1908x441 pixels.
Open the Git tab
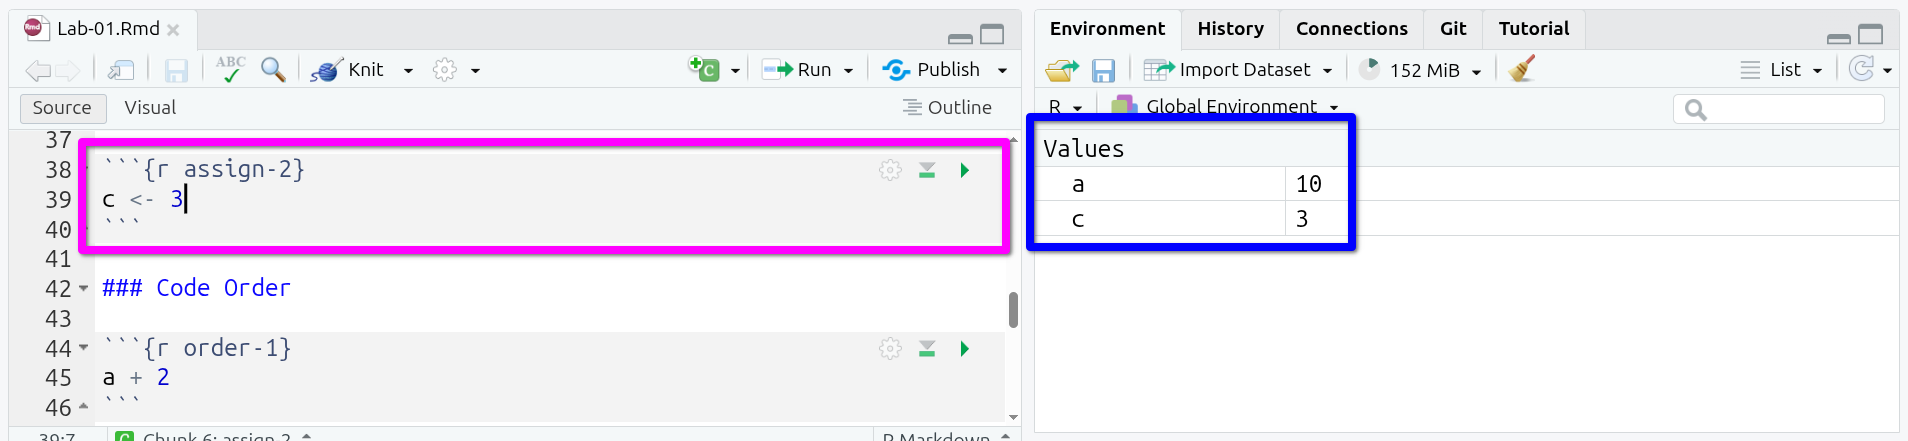(1452, 29)
